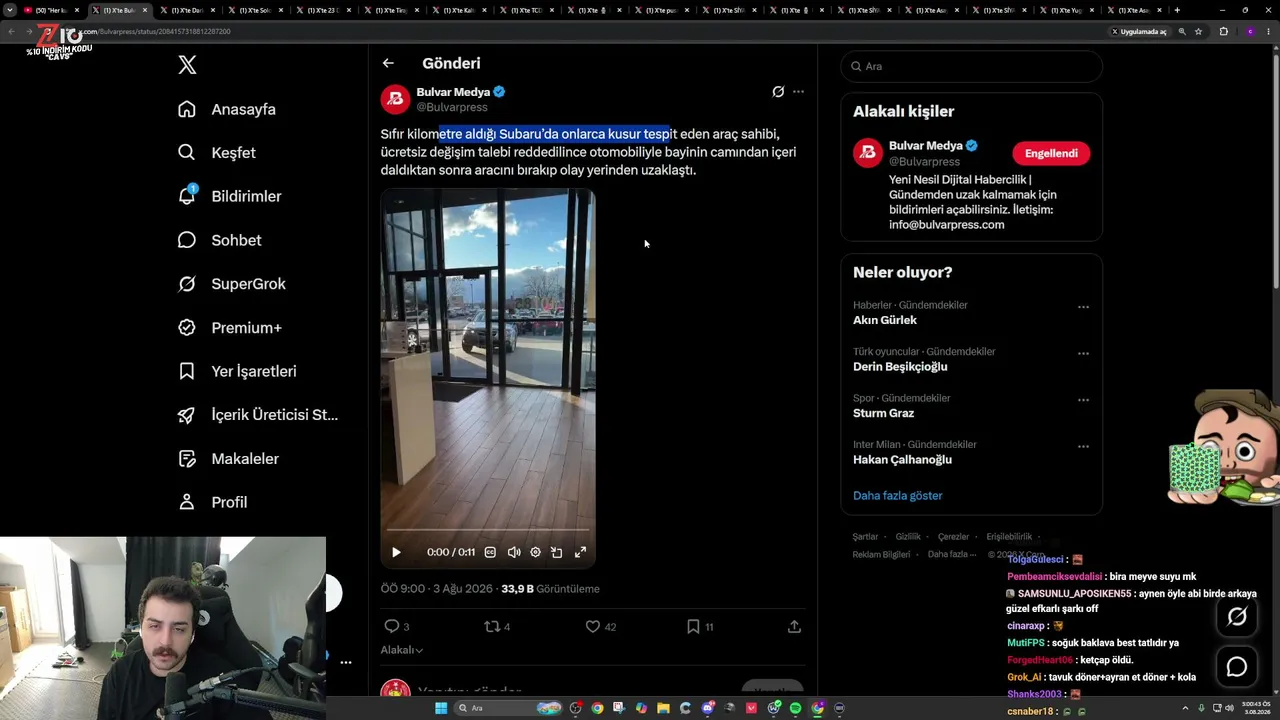The image size is (1280, 720).
Task: Open floating chat message button
Action: click(1237, 666)
